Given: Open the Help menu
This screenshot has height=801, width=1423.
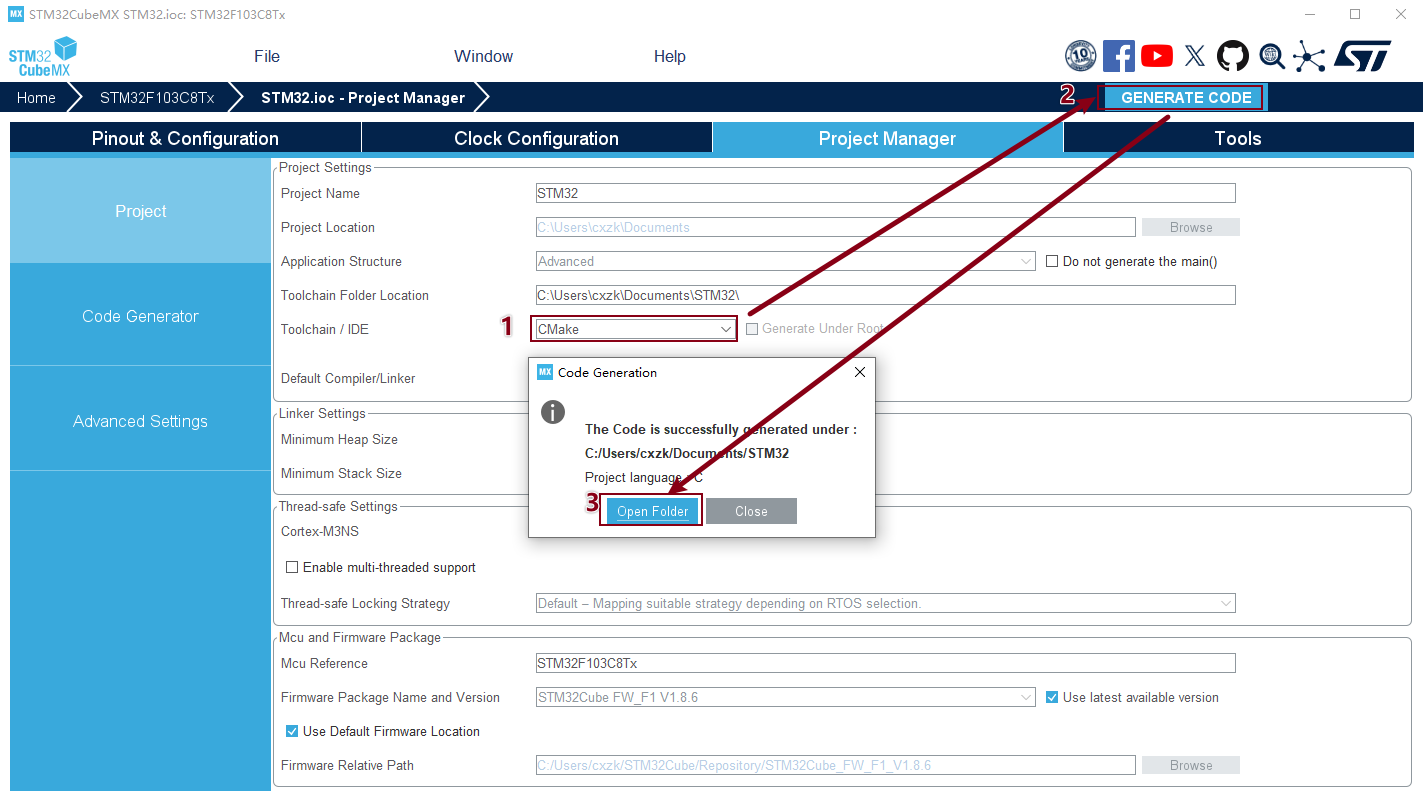Looking at the screenshot, I should tap(670, 56).
